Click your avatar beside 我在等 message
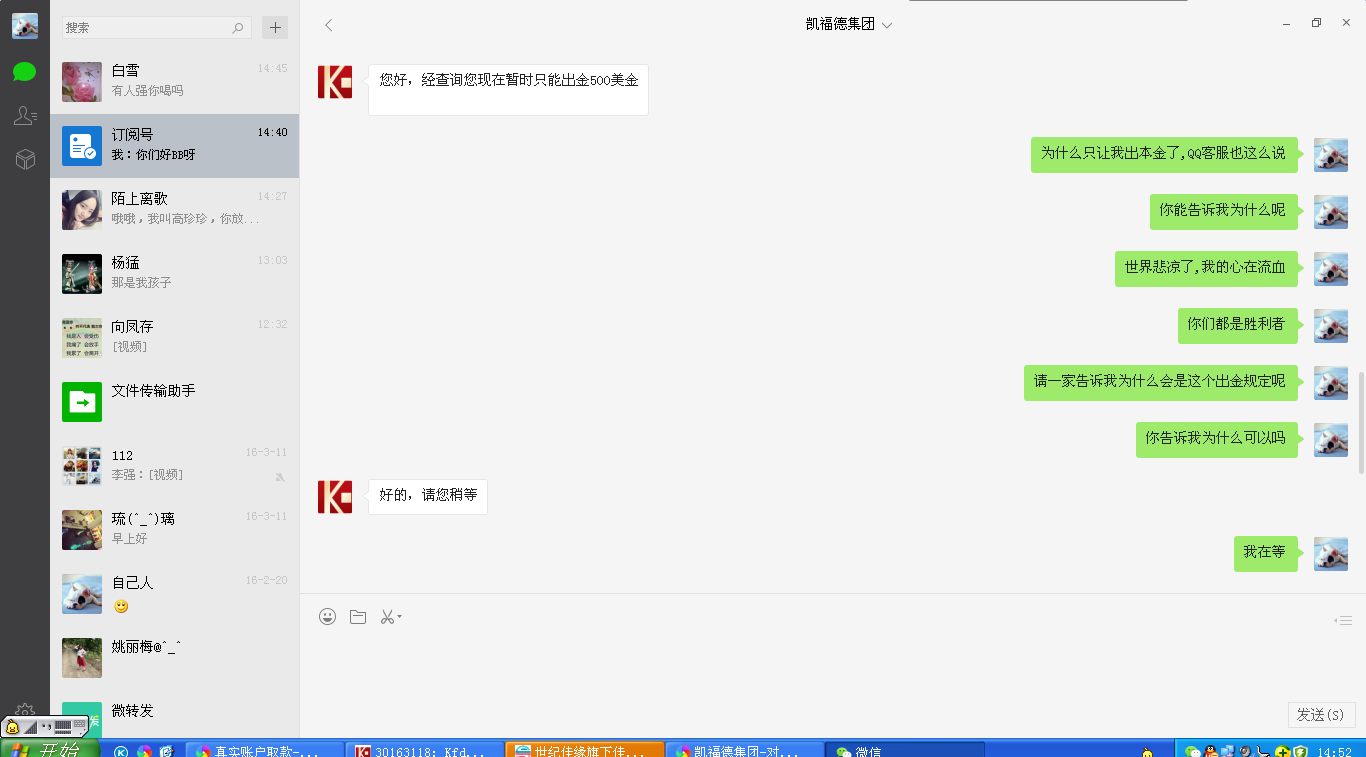1366x757 pixels. coord(1331,554)
